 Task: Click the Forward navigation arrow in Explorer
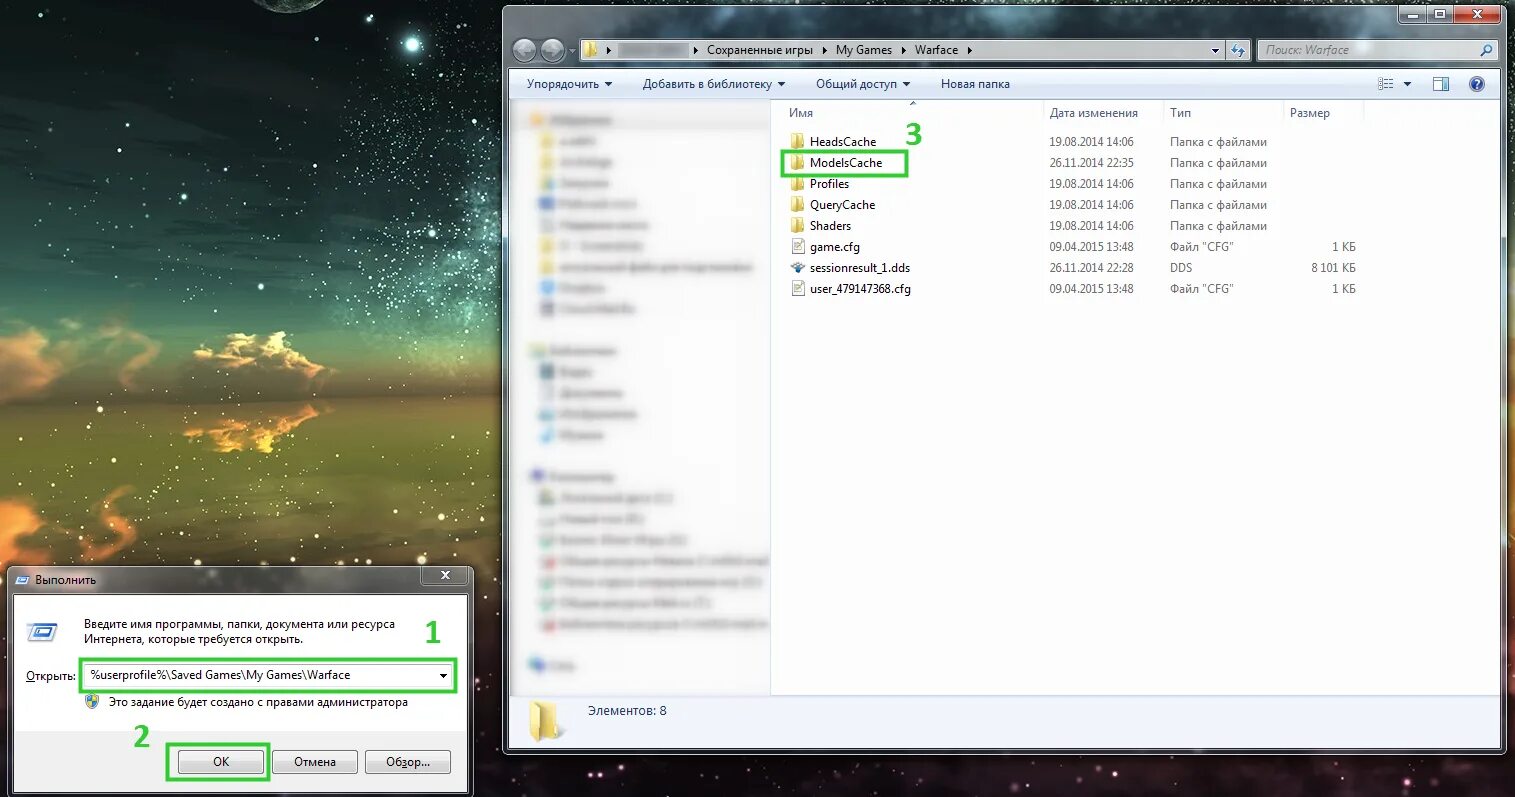[552, 50]
